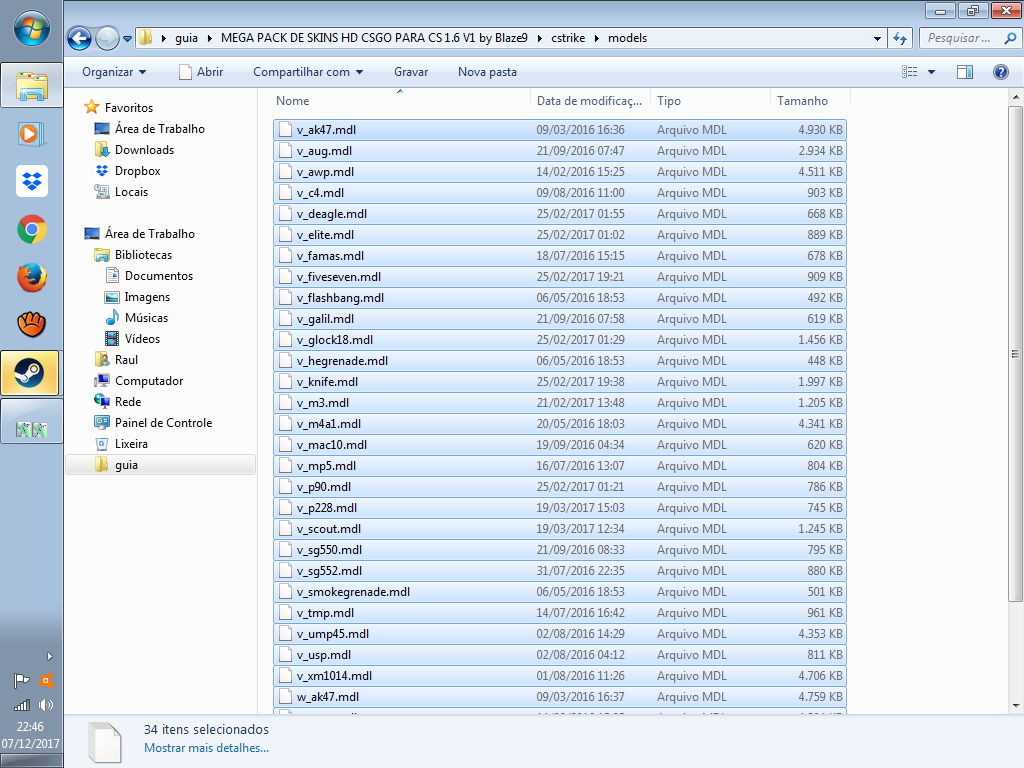Image resolution: width=1024 pixels, height=768 pixels.
Task: Click breadcrumb segment guia
Action: point(186,38)
